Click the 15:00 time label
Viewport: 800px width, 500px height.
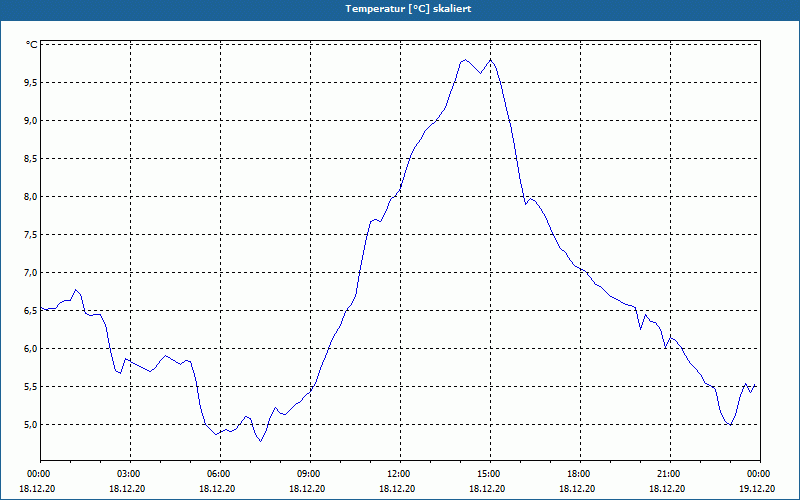(490, 474)
